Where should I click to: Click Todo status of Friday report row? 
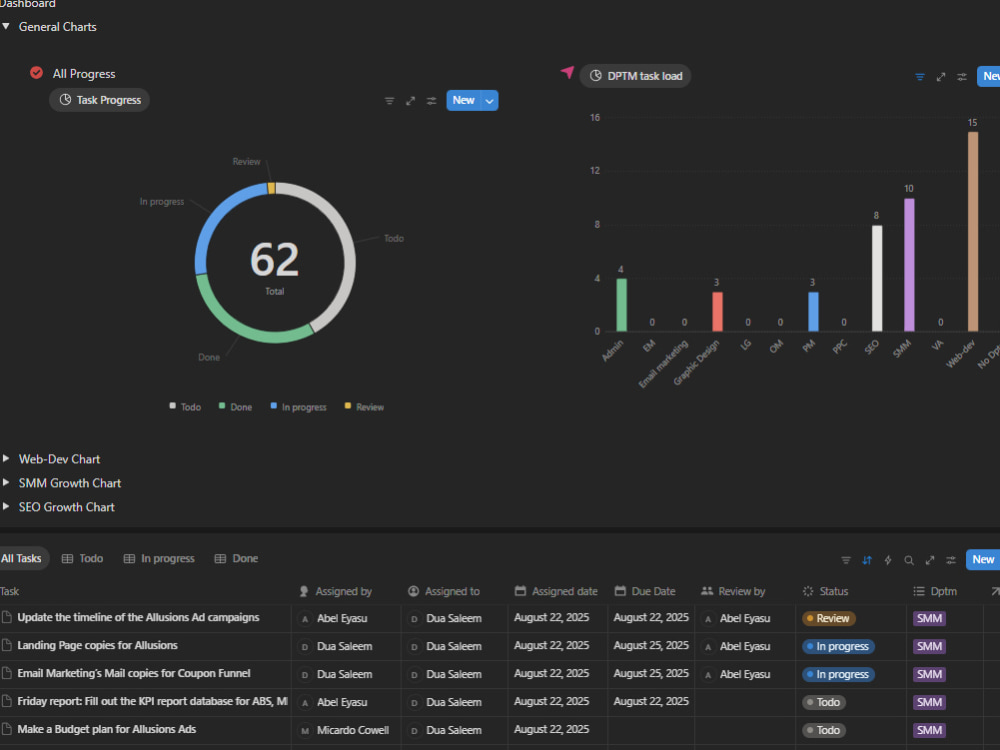823,702
